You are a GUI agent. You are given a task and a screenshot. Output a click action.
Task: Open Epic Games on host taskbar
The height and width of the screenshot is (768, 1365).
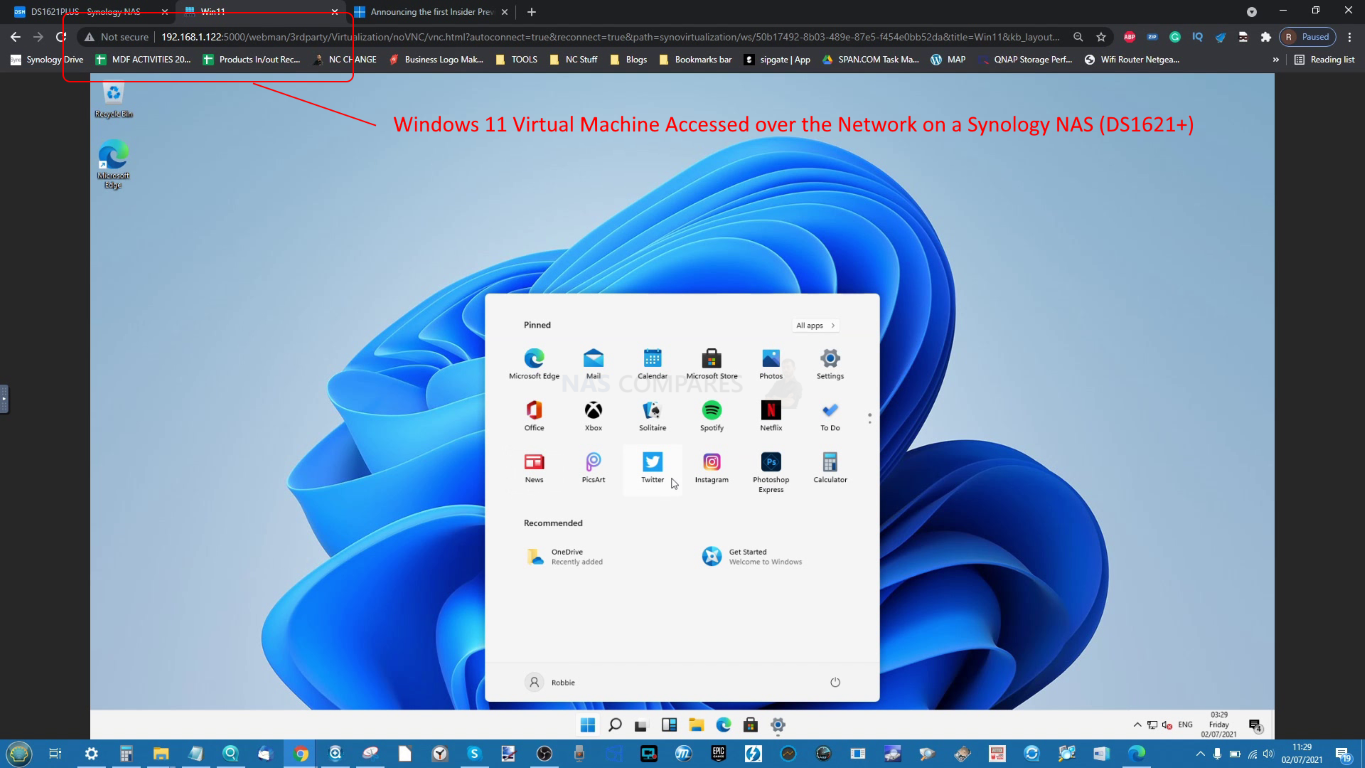coord(718,753)
